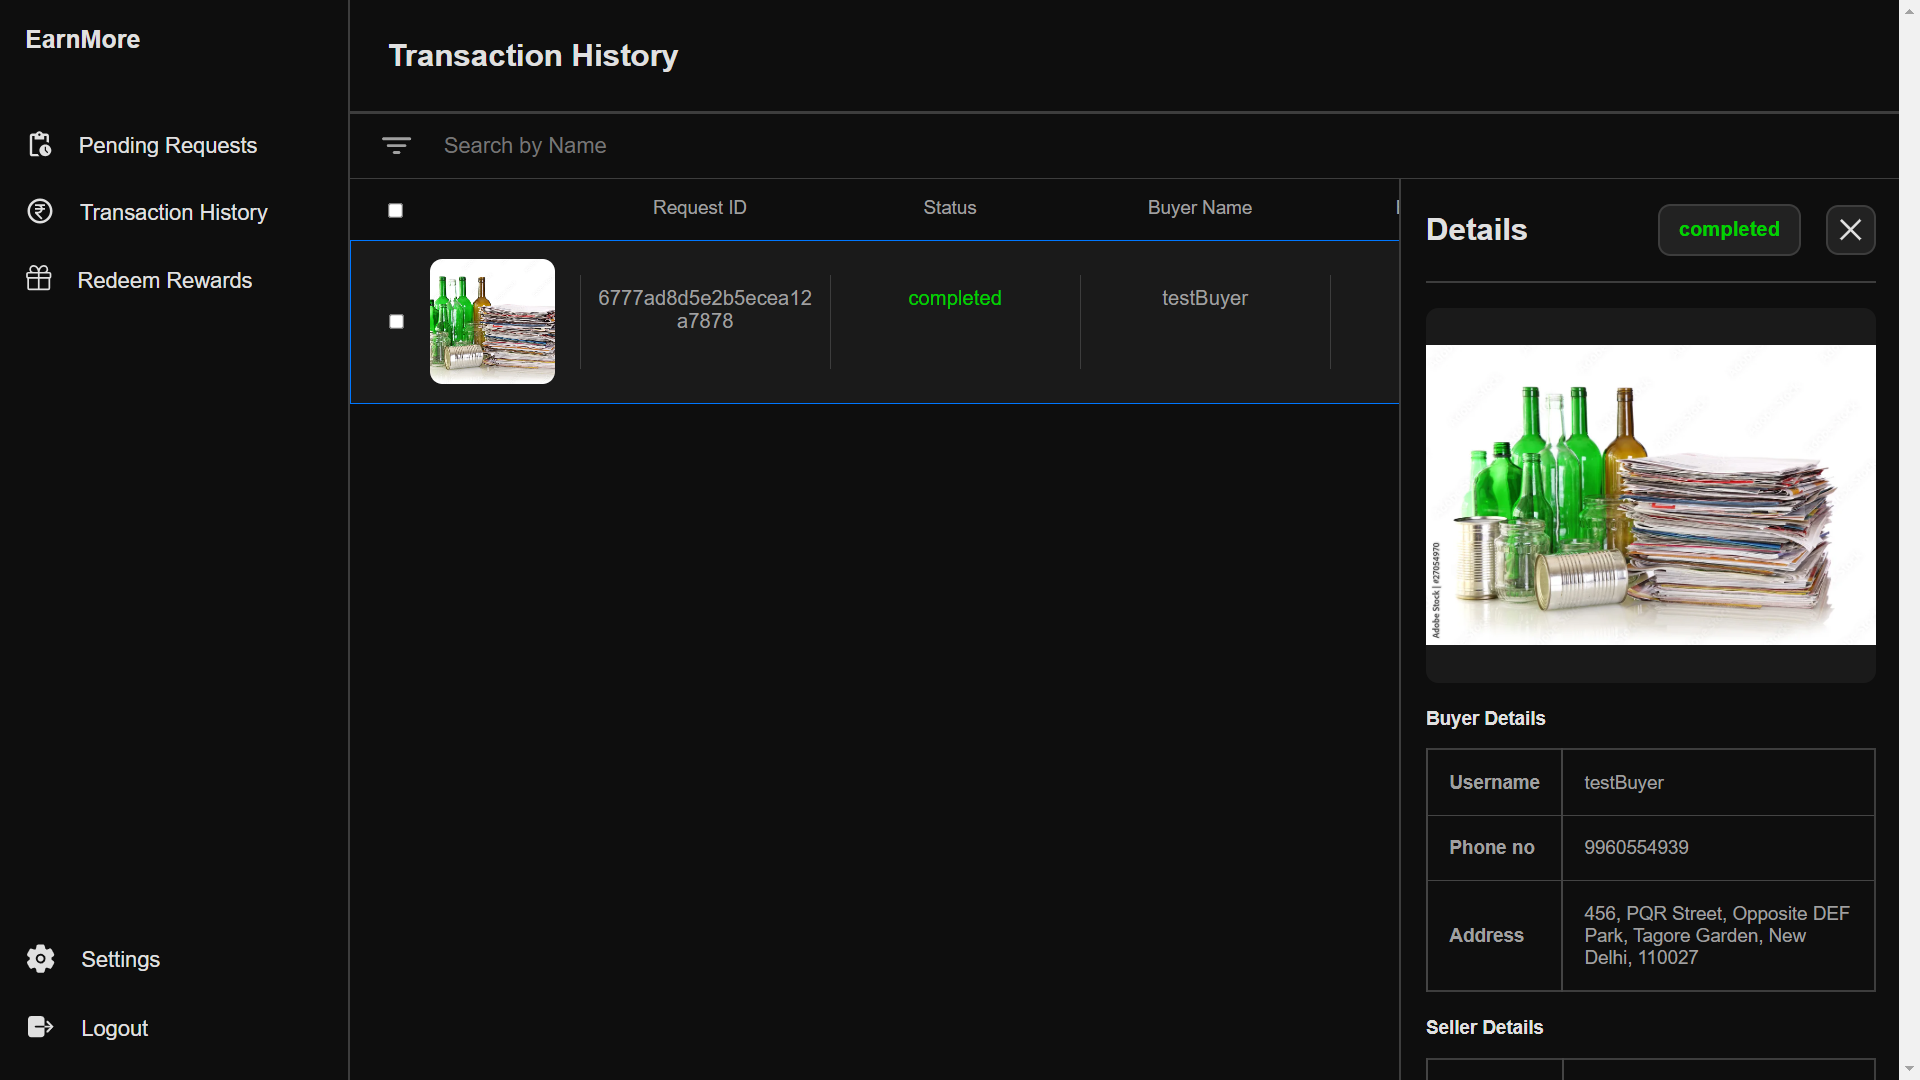The image size is (1920, 1080).
Task: Click the Pending Requests clipboard icon
Action: tap(40, 145)
